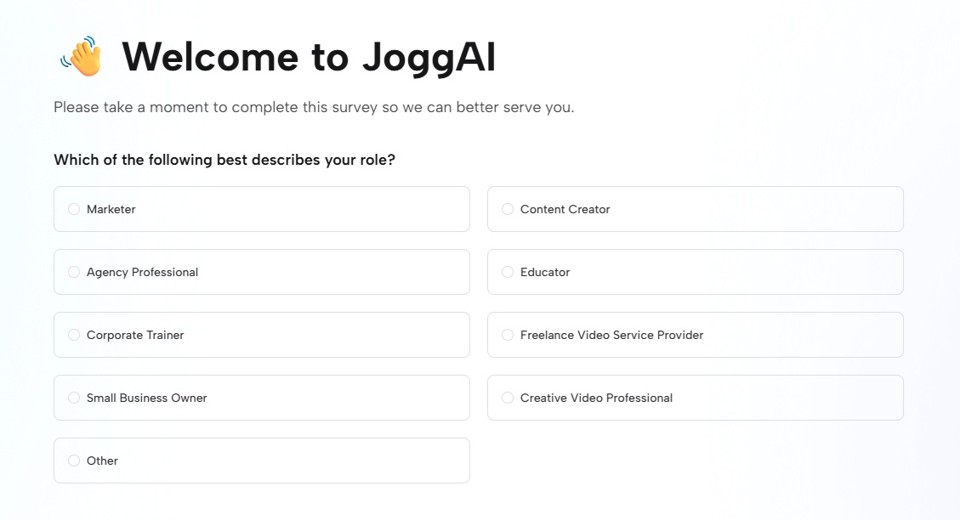Image resolution: width=960 pixels, height=520 pixels.
Task: Click the survey instruction sentence below the heading
Action: pos(313,107)
